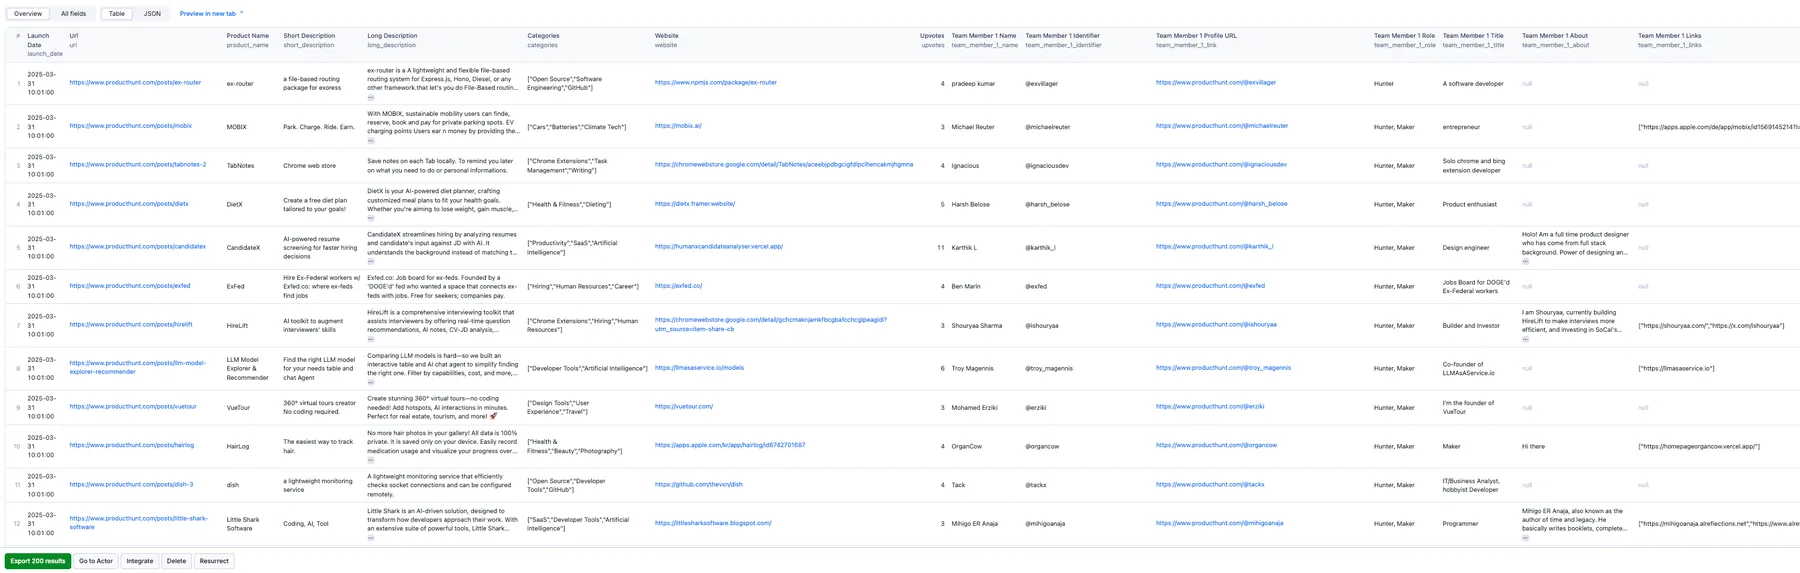Expand DietX long description ellipsis

pyautogui.click(x=371, y=218)
